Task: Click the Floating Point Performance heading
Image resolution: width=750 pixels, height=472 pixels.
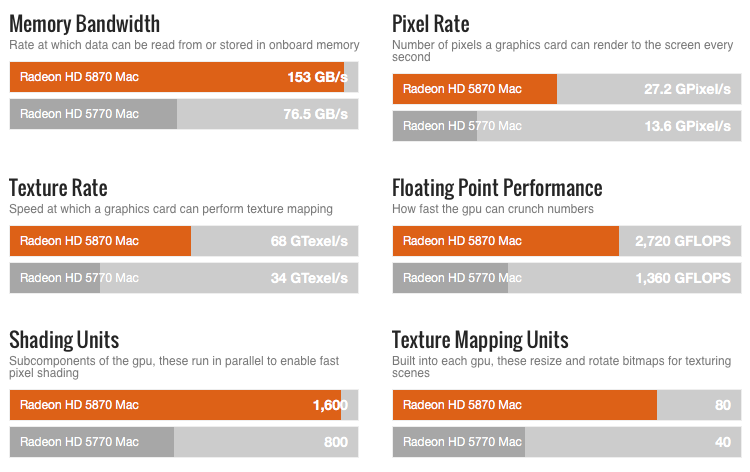Action: 497,188
